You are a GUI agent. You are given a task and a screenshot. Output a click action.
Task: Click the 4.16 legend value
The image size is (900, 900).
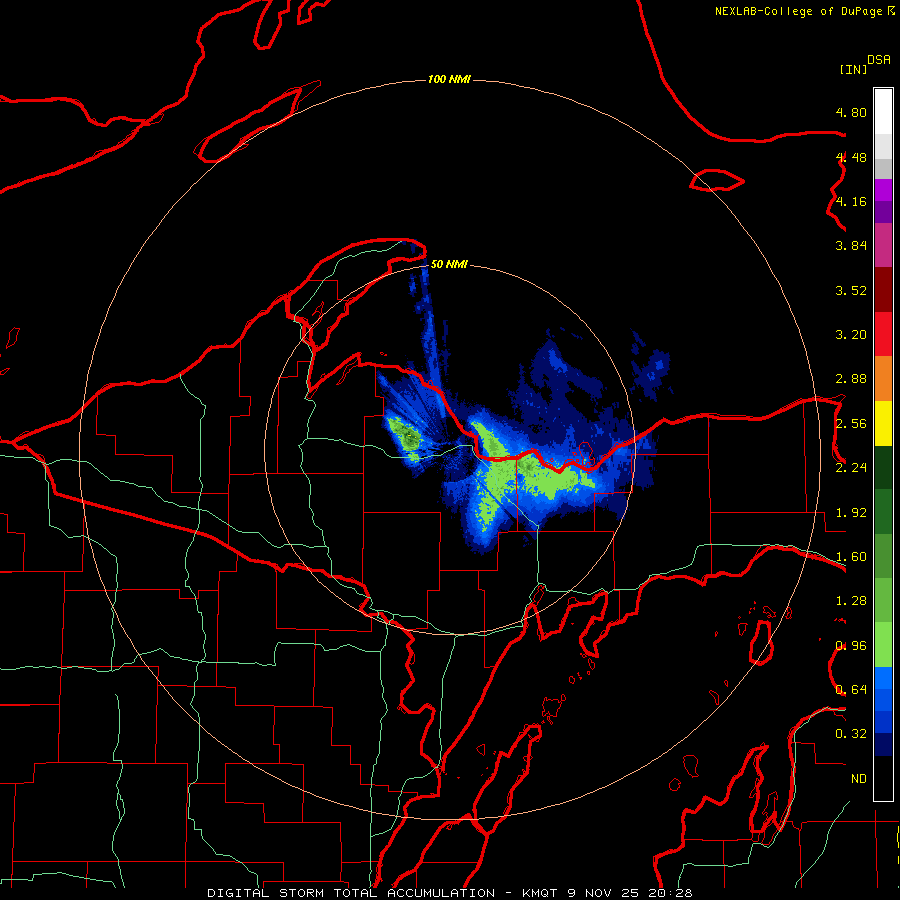pyautogui.click(x=851, y=201)
